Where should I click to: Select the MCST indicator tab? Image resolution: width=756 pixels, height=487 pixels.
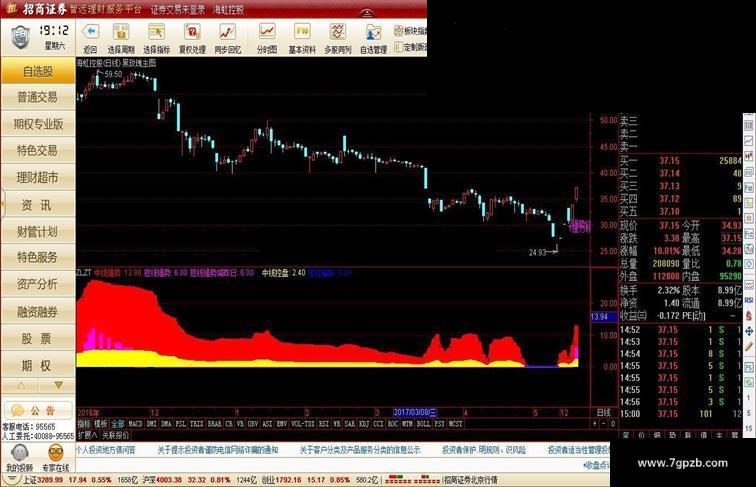tap(455, 424)
